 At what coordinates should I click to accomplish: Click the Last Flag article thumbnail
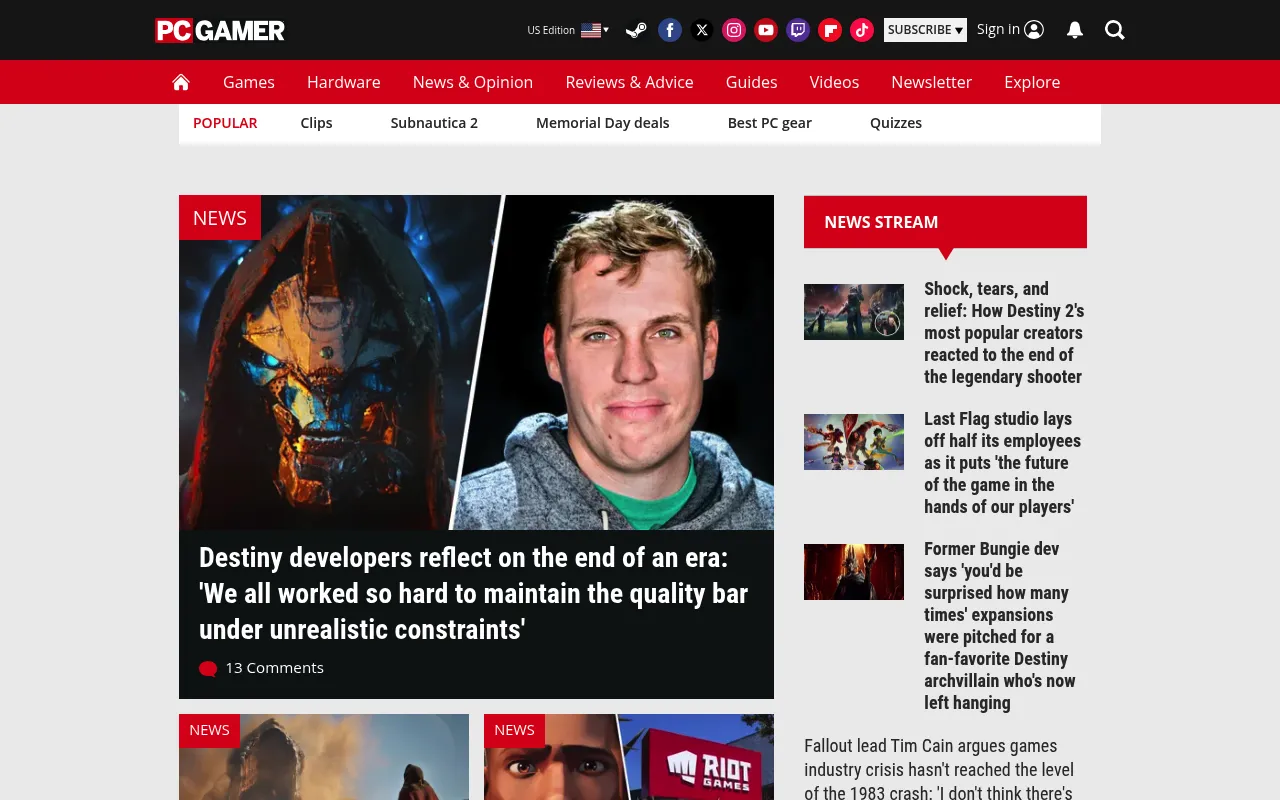click(x=854, y=442)
